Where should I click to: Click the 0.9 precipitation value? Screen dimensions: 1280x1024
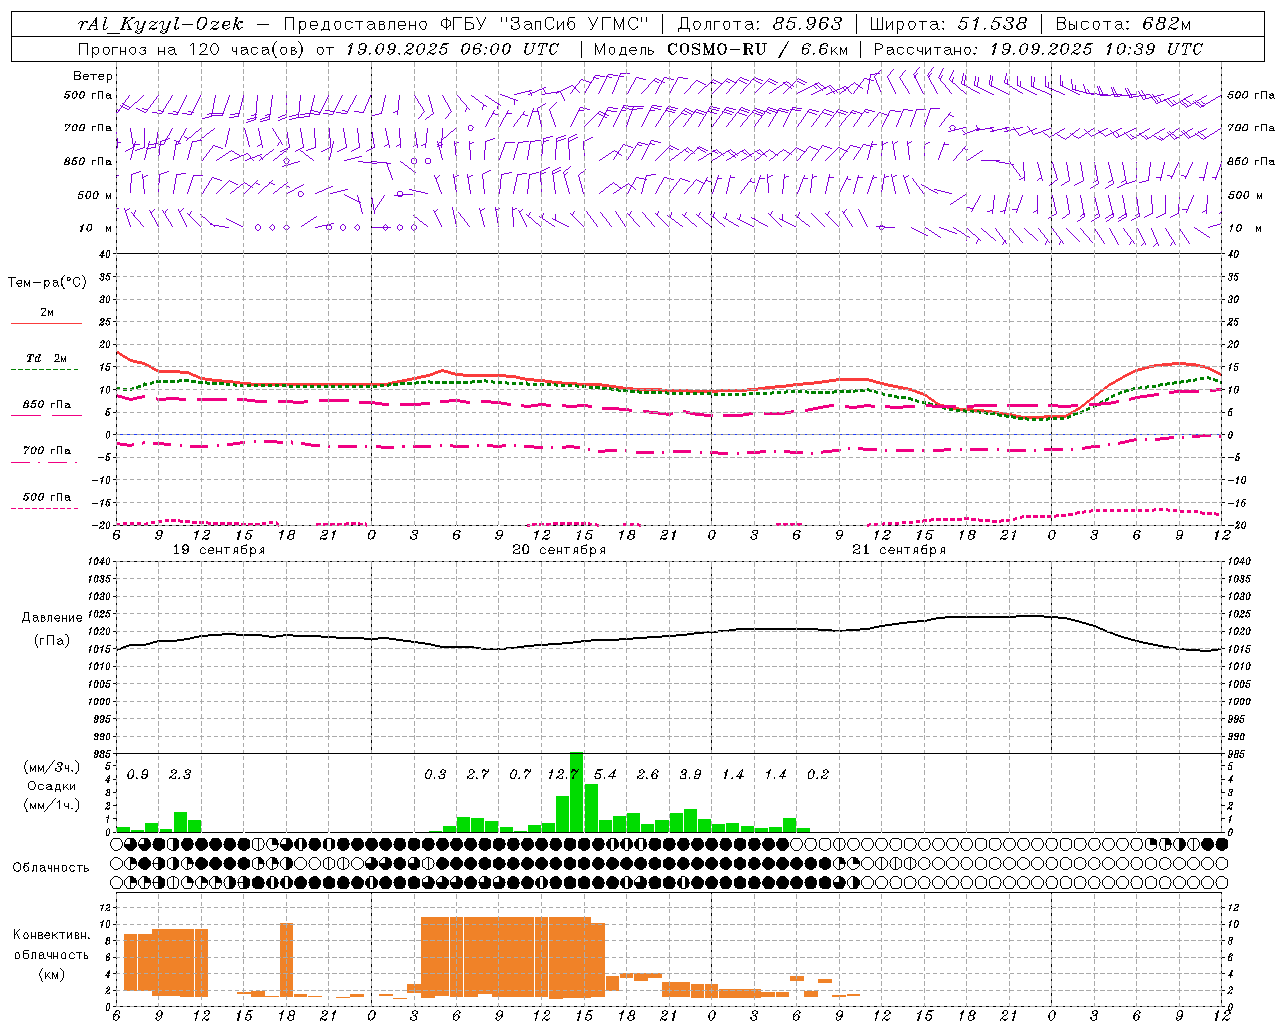(x=138, y=775)
